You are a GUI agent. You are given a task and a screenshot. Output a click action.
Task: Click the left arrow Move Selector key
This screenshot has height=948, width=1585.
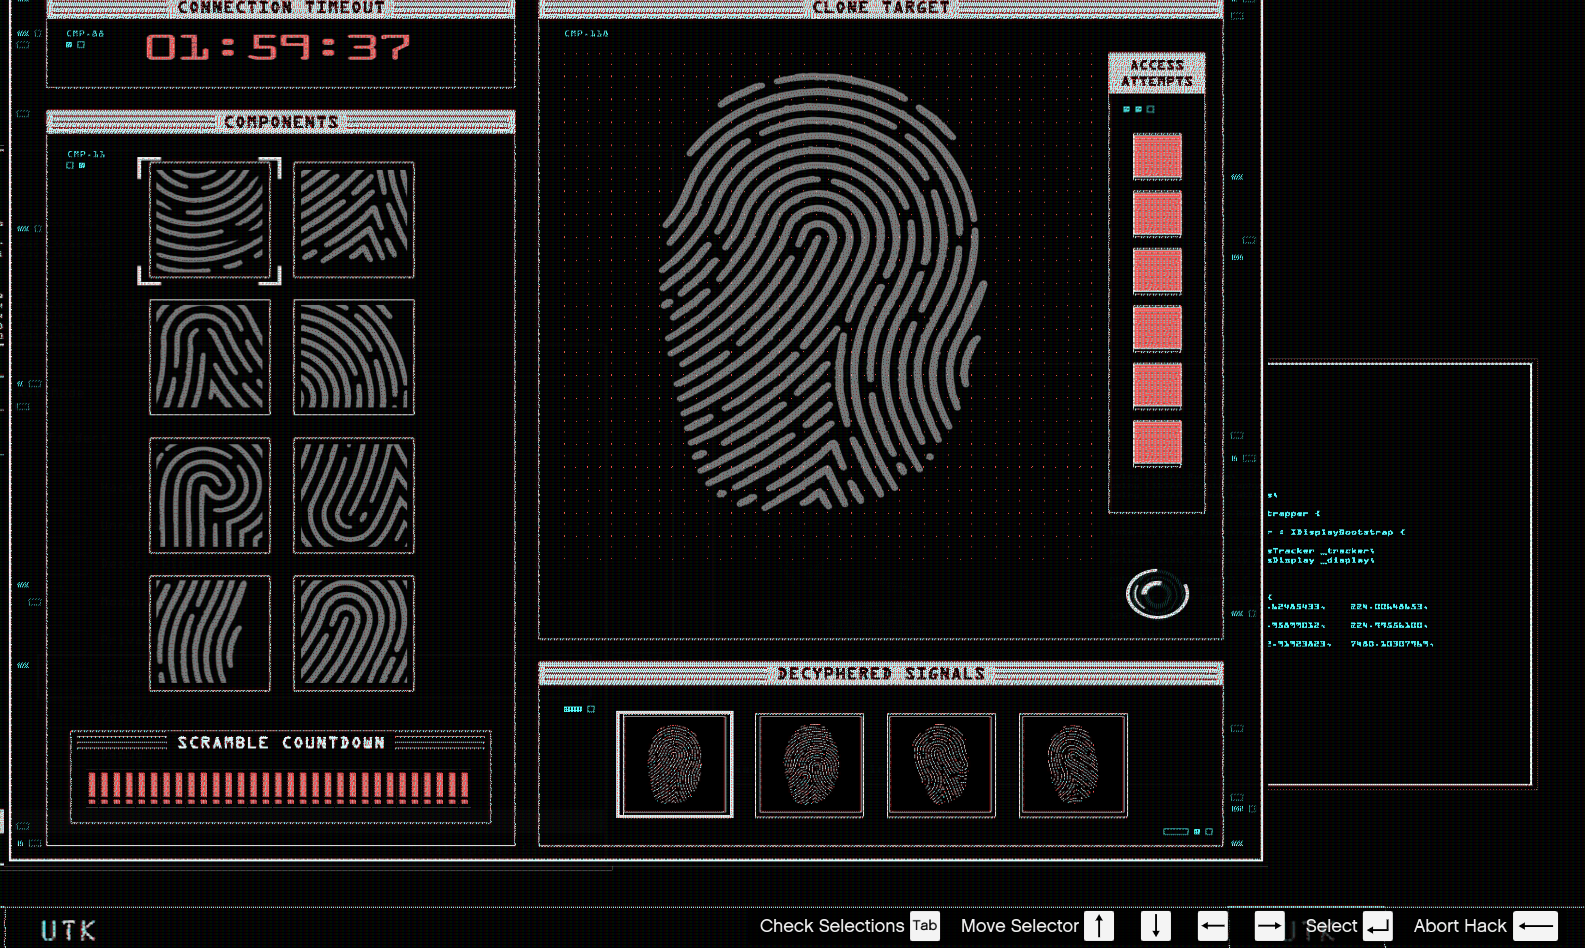pyautogui.click(x=1212, y=926)
